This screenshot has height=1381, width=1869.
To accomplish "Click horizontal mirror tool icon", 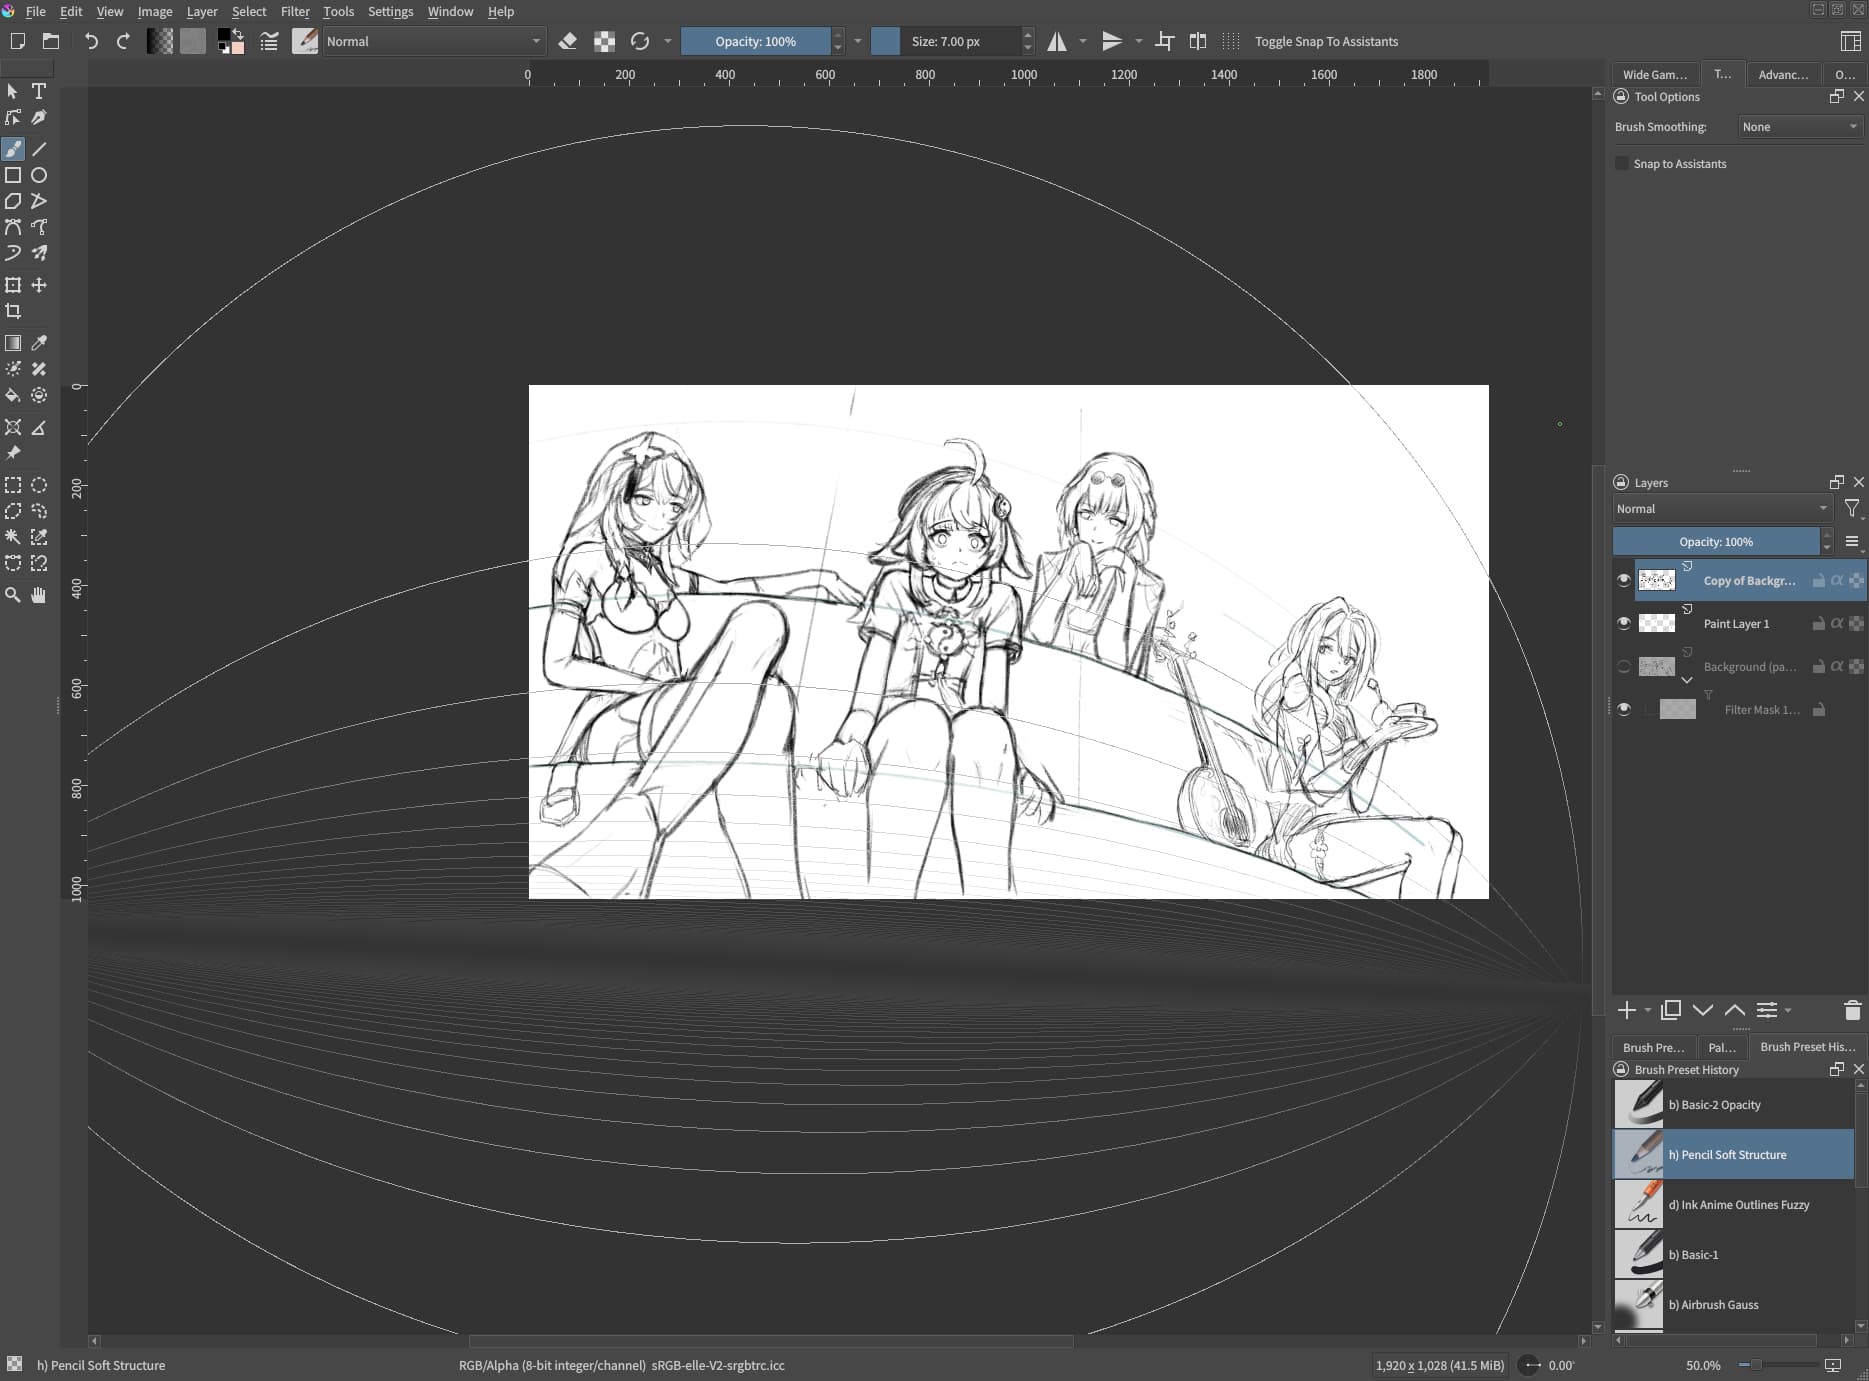I will click(1057, 41).
